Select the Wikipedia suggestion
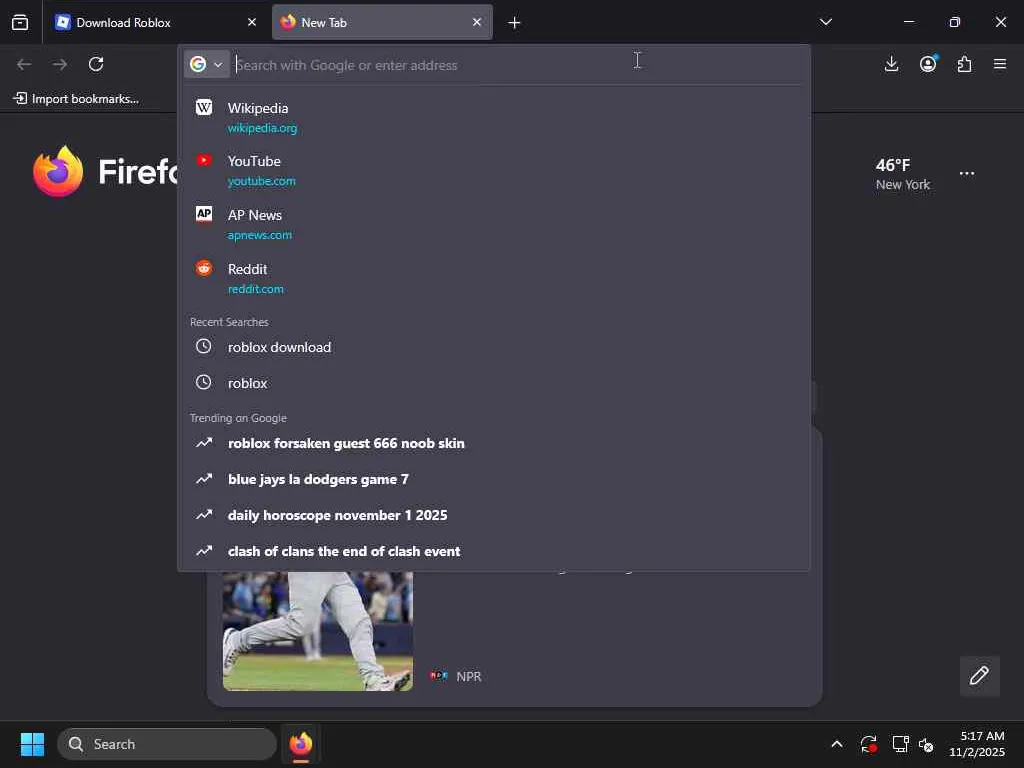 click(494, 117)
